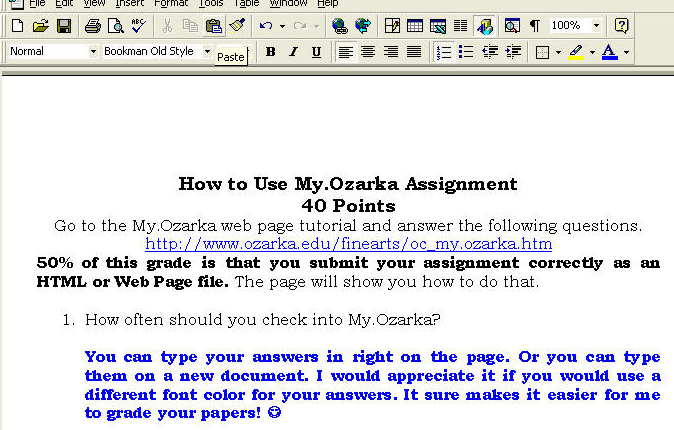Open the Tools menu
Viewport: 674px width, 430px height.
click(211, 3)
